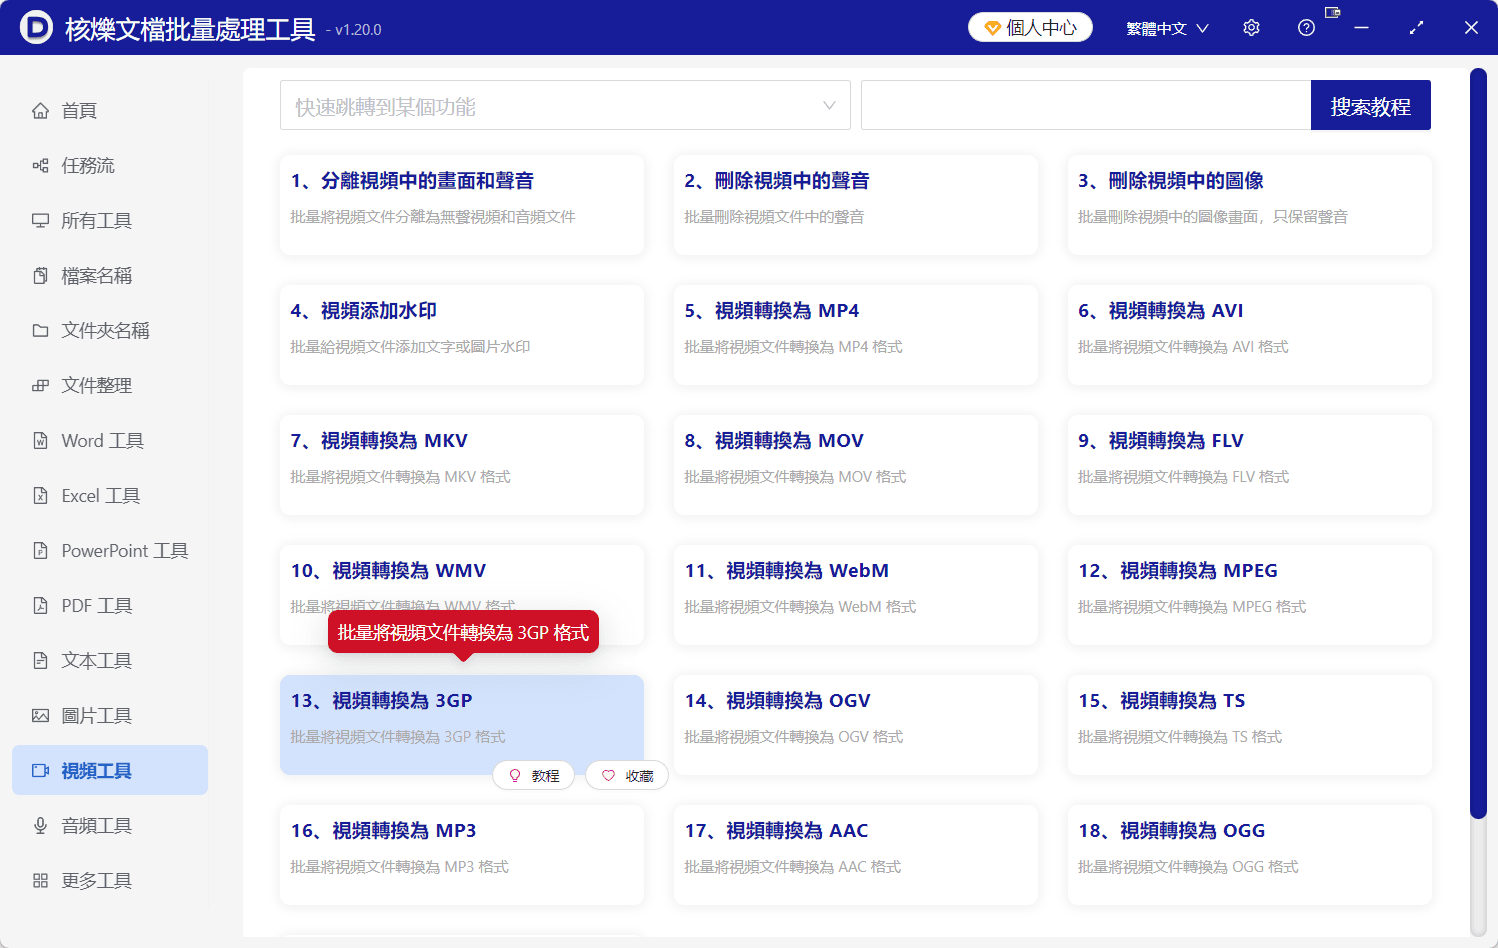Click the app logo icon in title bar
1498x948 pixels.
[36, 27]
